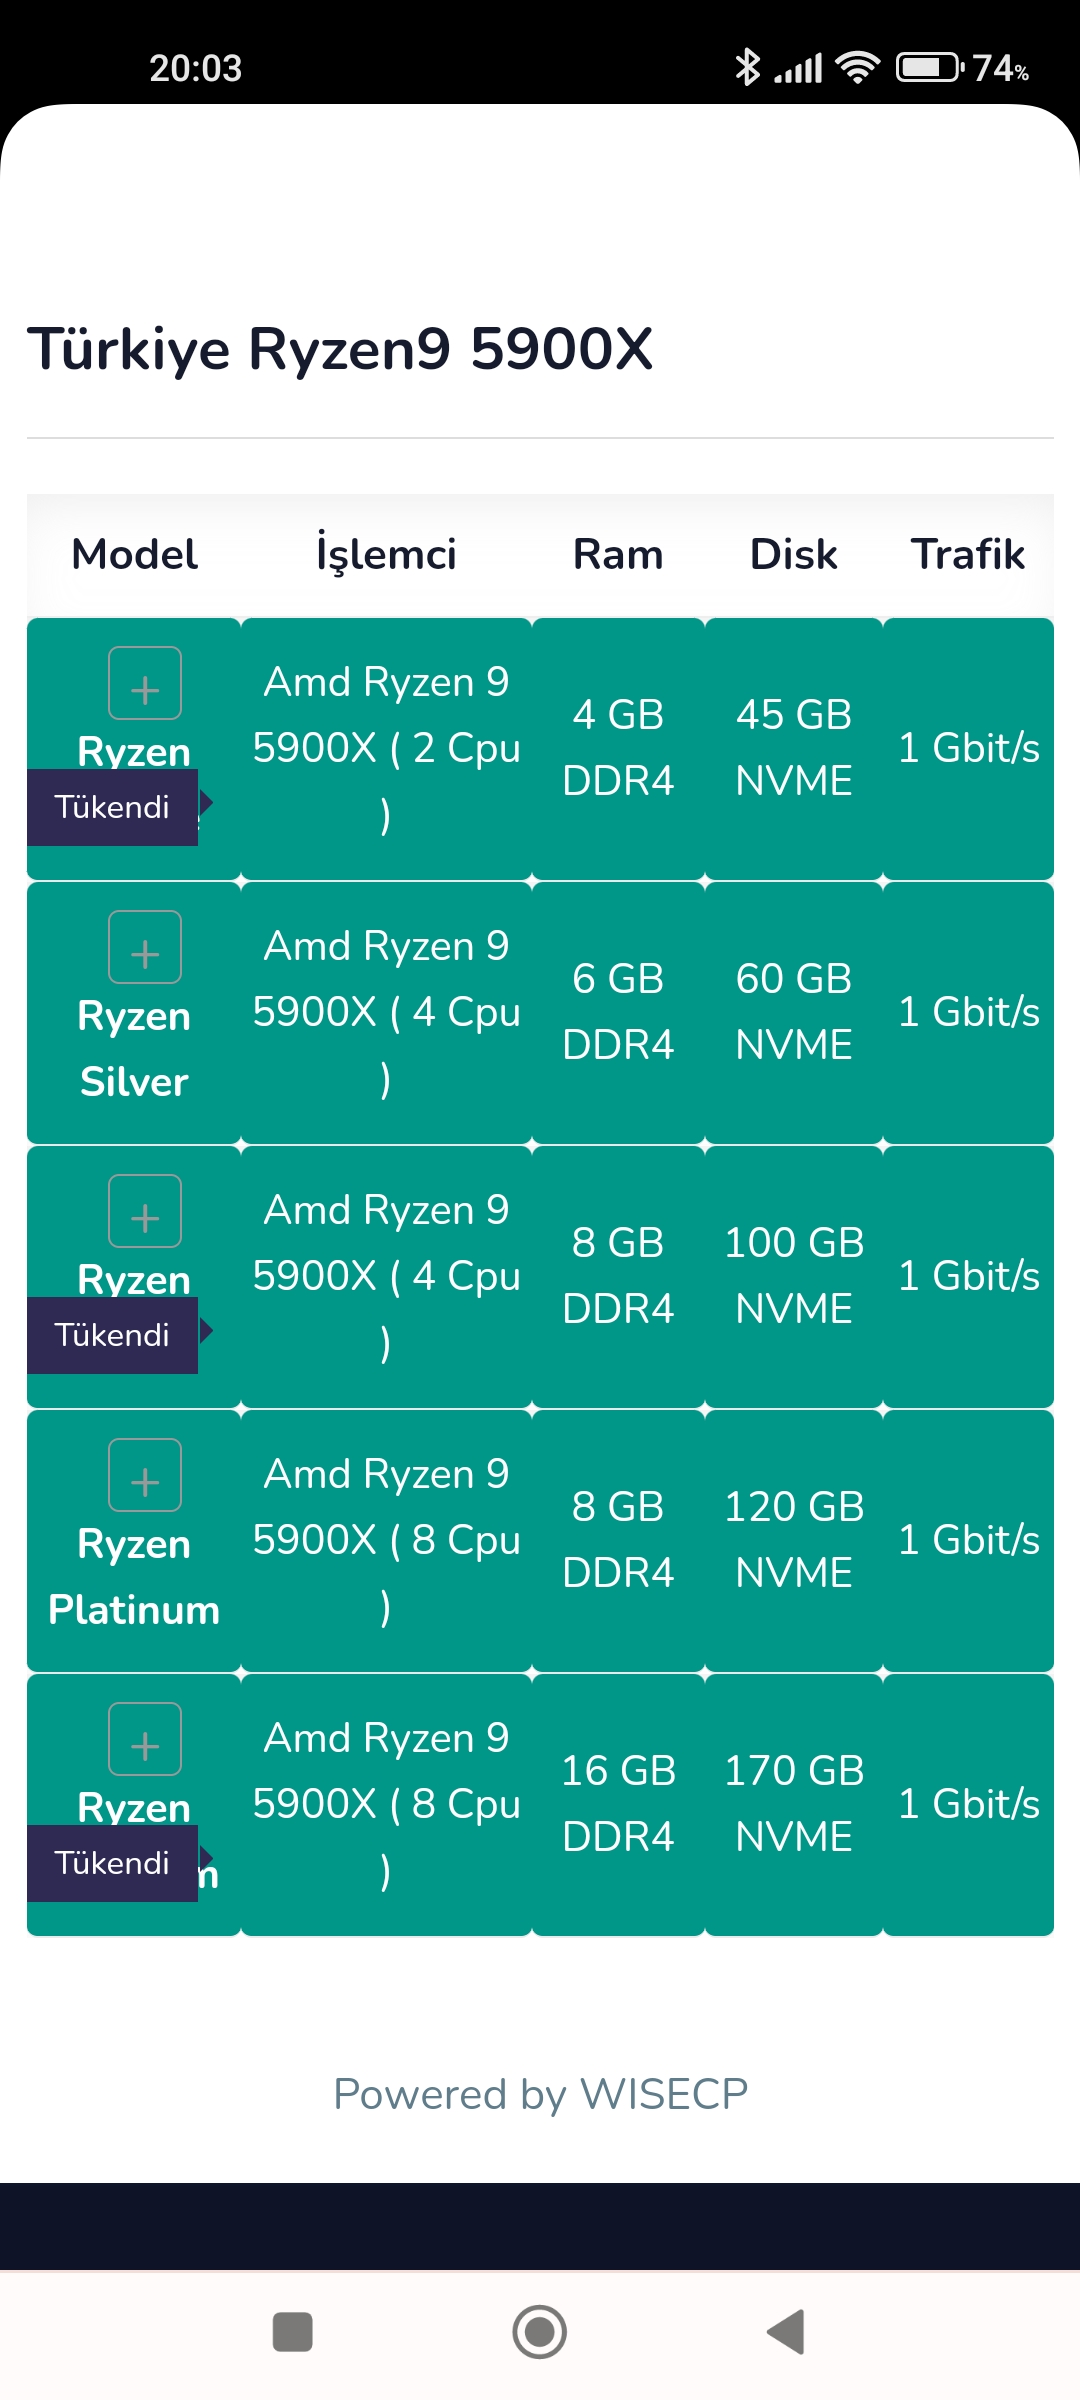Select the Ryzen Silver model name
The image size is (1080, 2400).
pyautogui.click(x=134, y=1049)
